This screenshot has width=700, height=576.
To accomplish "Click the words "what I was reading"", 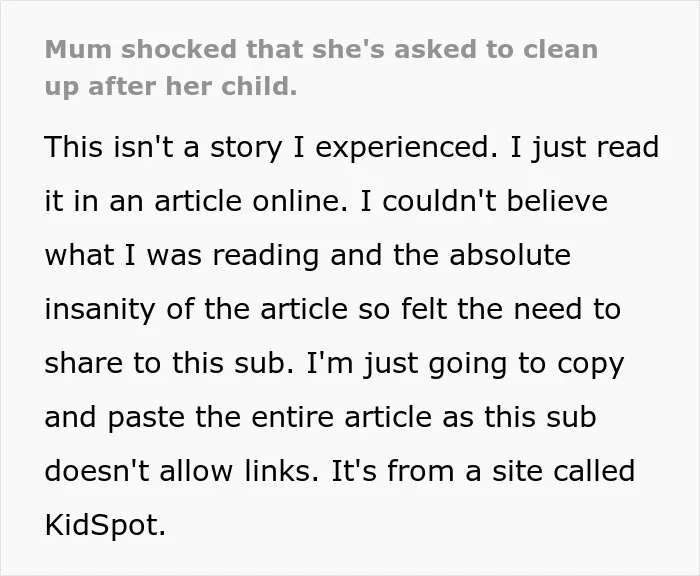I will click(182, 255).
